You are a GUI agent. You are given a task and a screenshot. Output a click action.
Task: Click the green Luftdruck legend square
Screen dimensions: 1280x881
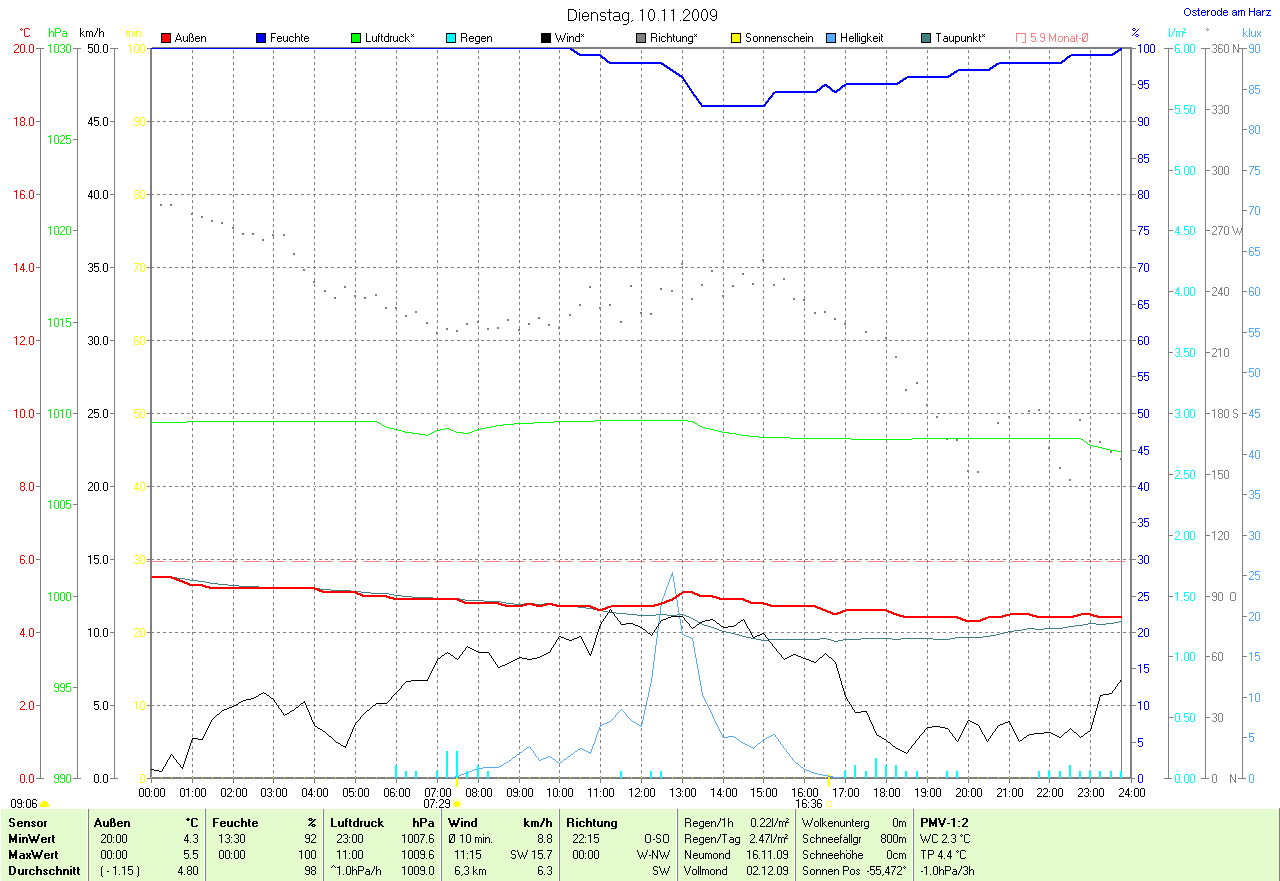(356, 38)
